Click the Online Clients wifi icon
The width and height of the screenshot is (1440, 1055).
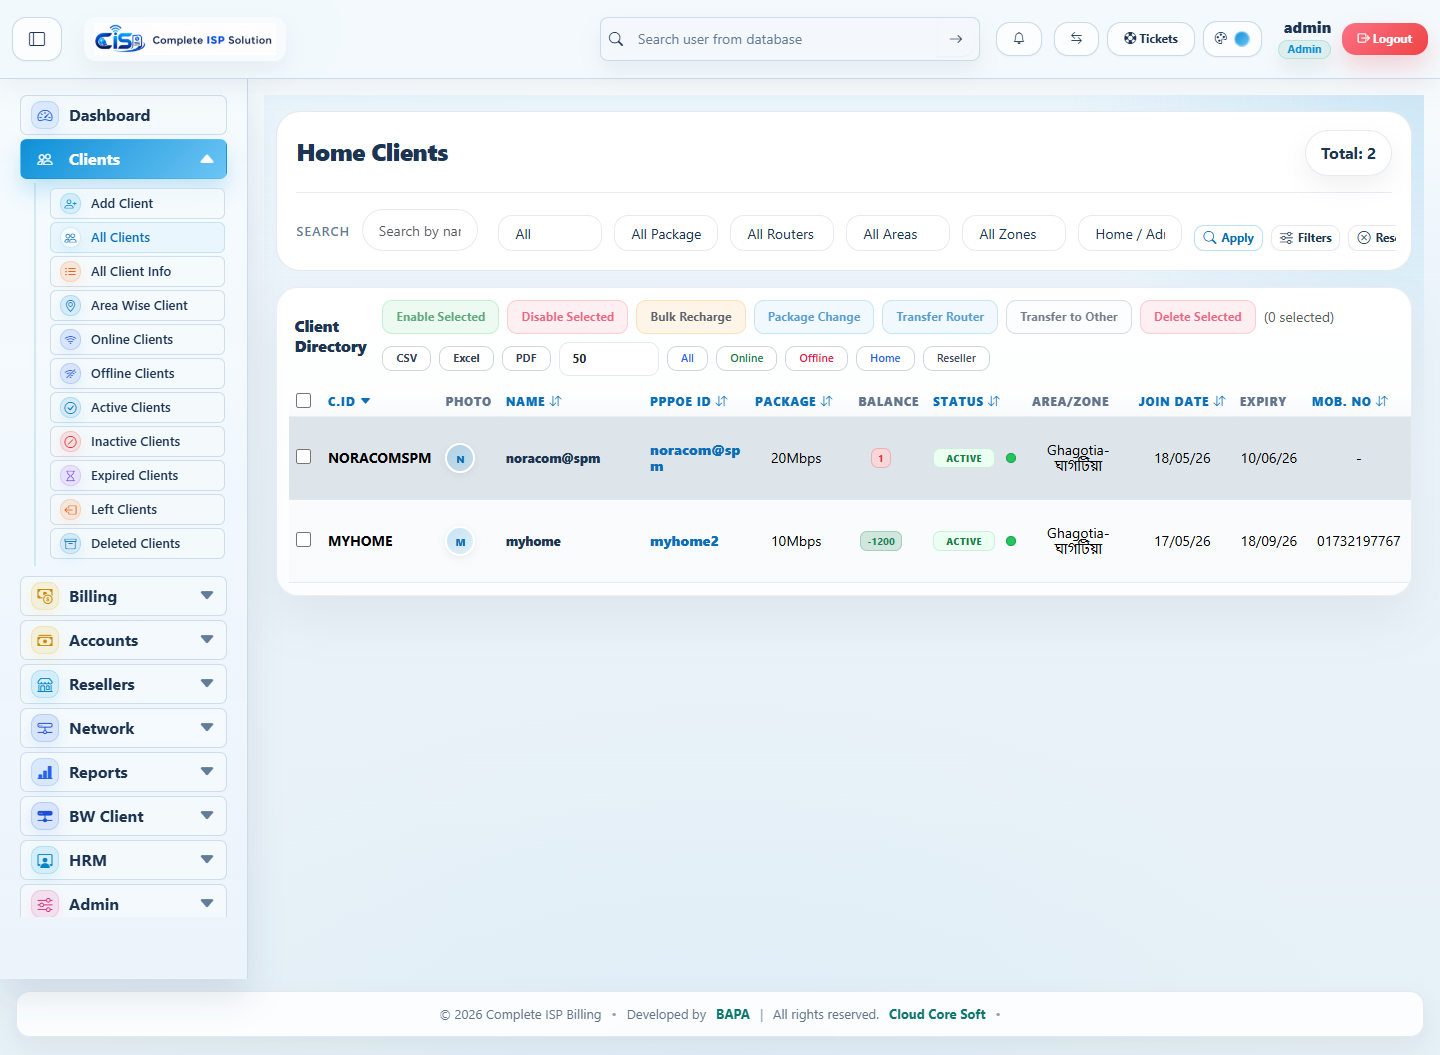[71, 340]
